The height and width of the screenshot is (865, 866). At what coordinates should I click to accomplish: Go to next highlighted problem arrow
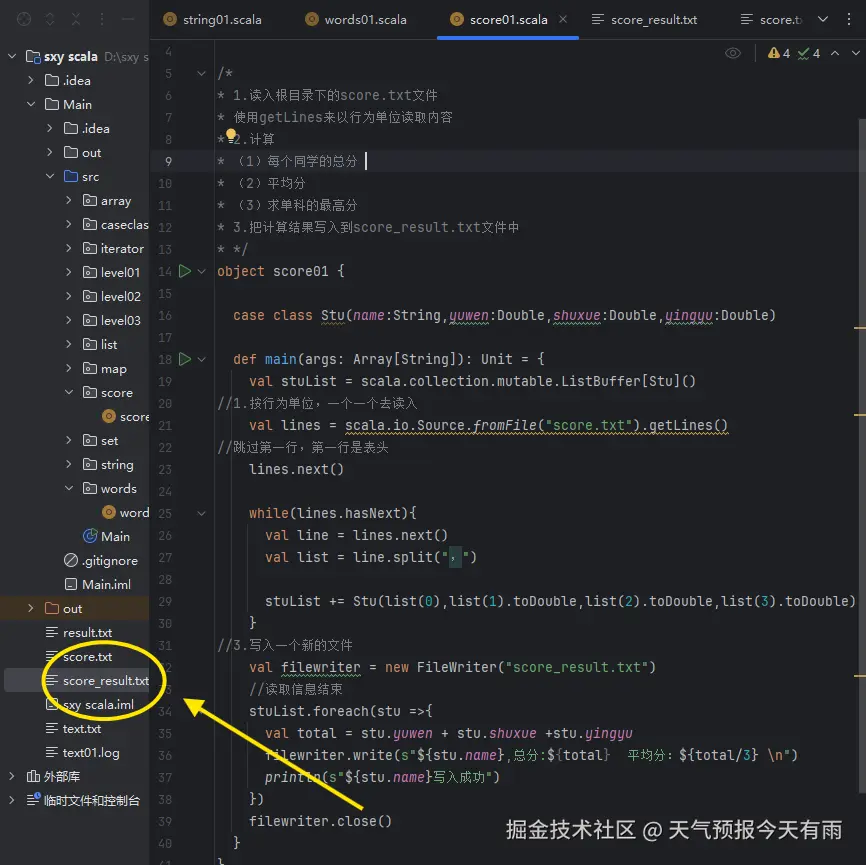point(856,53)
